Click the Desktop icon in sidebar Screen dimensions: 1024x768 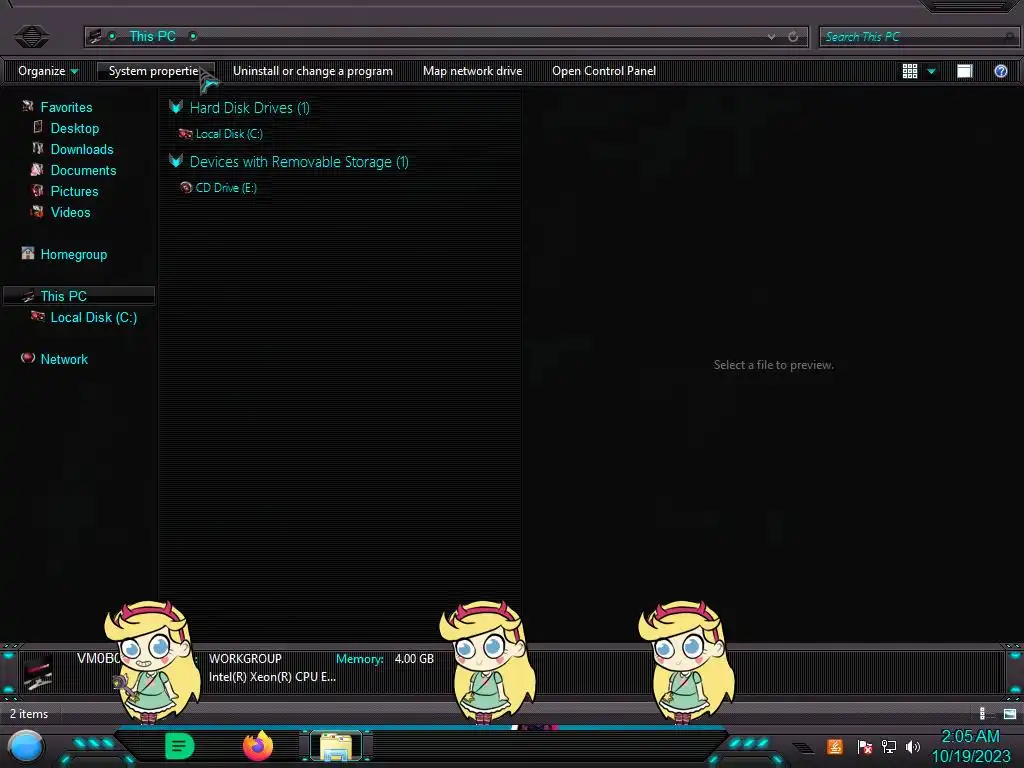coord(38,127)
